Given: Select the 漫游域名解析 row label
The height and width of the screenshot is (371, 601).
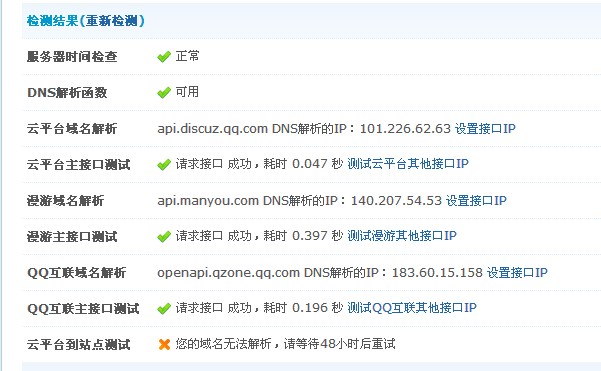Looking at the screenshot, I should (65, 201).
